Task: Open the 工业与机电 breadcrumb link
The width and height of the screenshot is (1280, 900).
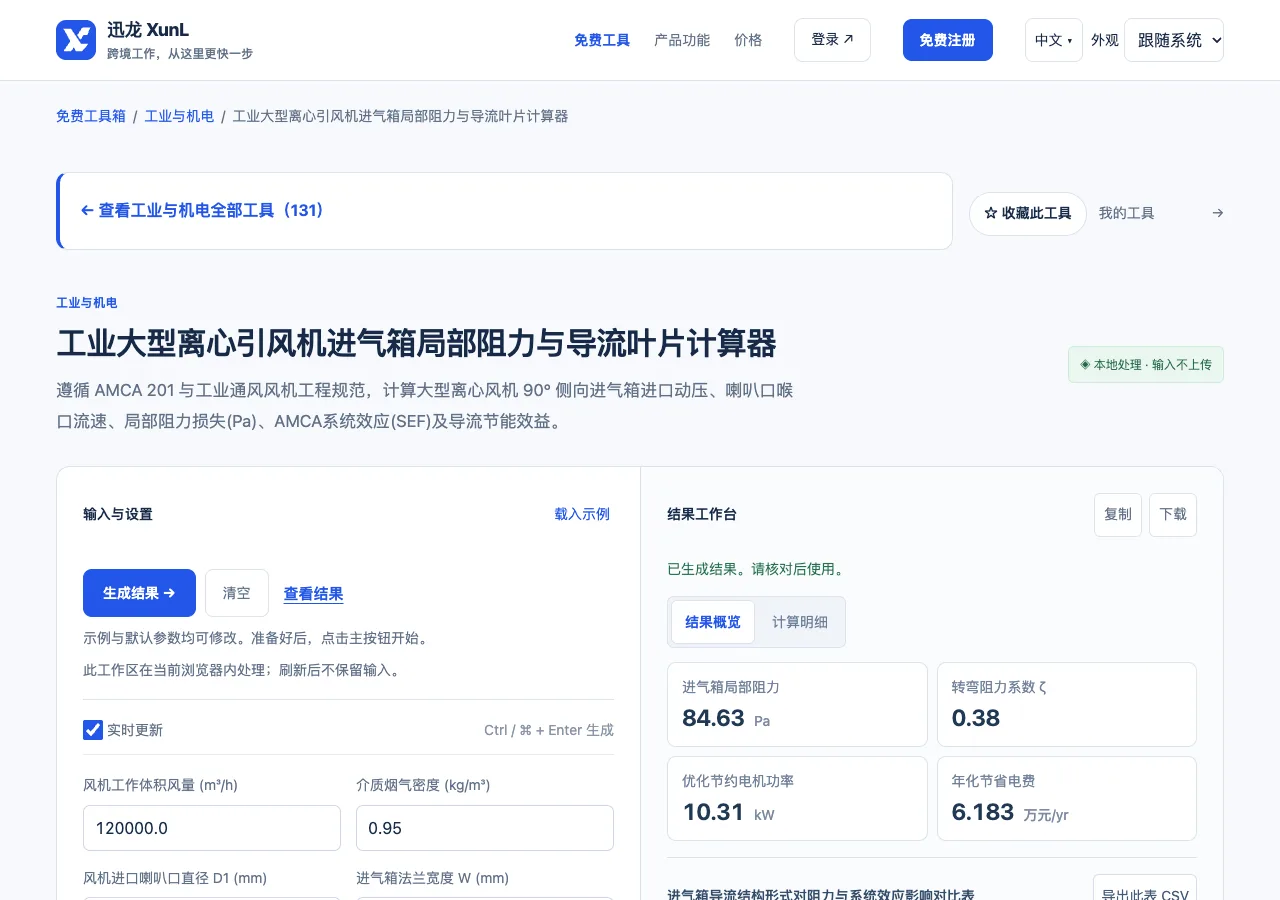Action: [x=179, y=116]
